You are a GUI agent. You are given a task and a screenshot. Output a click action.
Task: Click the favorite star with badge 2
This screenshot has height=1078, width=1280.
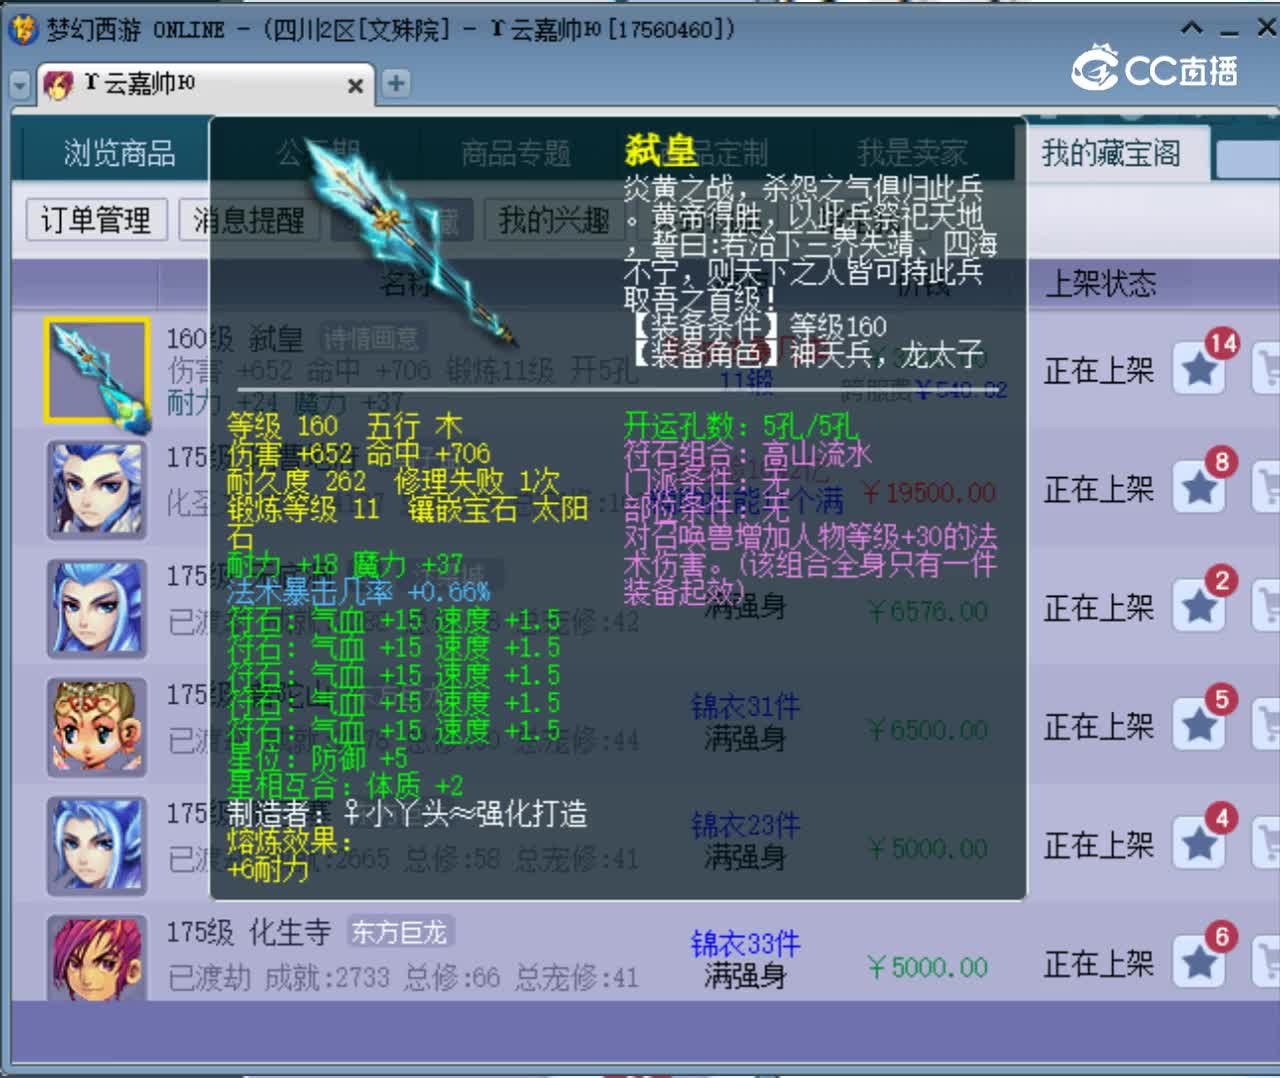click(x=1199, y=607)
